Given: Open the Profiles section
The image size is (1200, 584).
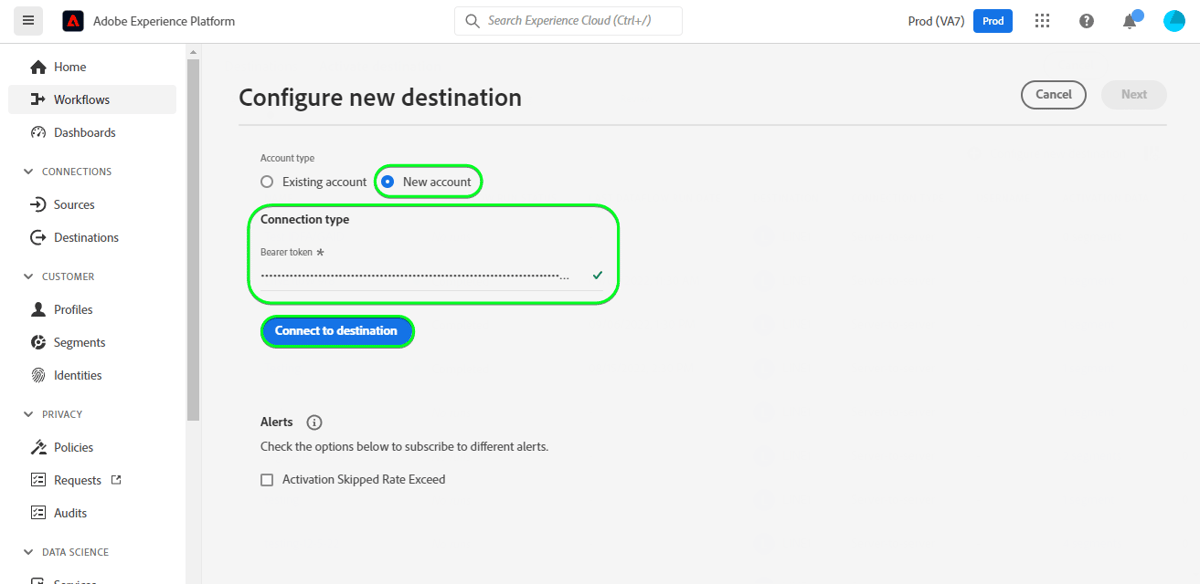Looking at the screenshot, I should coord(77,309).
